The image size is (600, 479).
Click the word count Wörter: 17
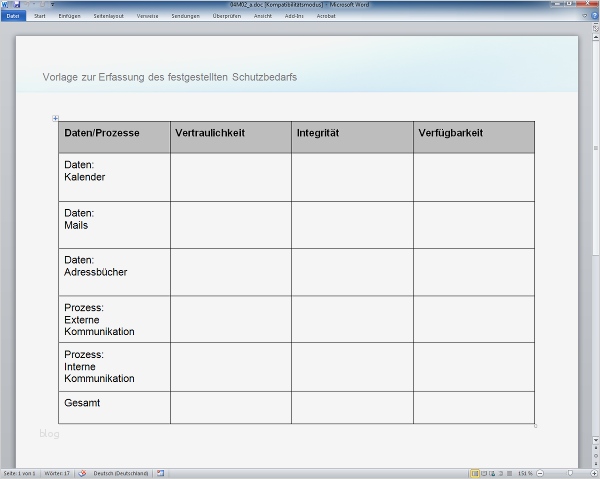[x=57, y=474]
